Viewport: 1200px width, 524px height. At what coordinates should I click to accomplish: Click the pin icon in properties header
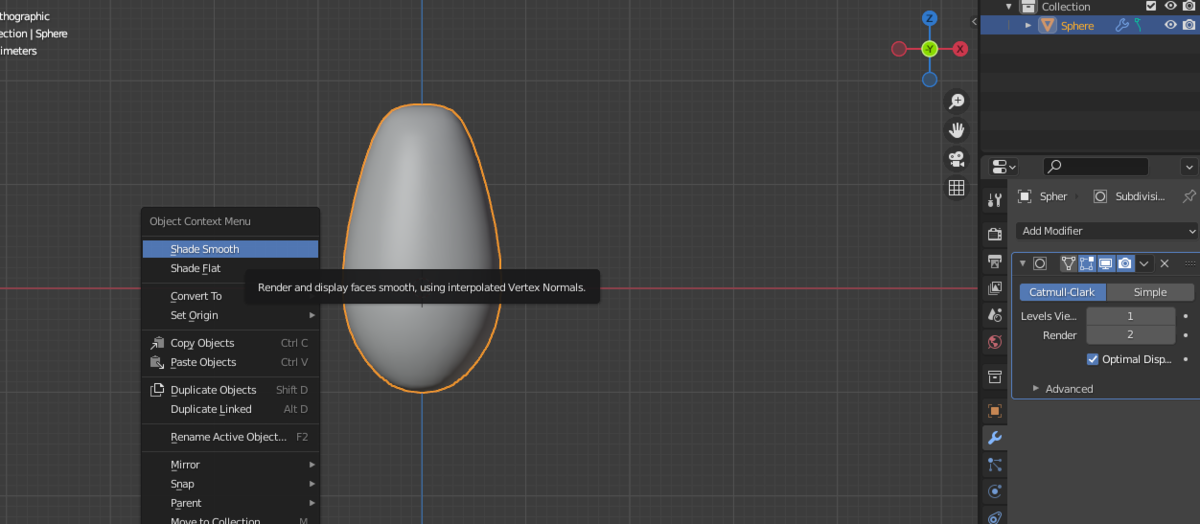1188,196
